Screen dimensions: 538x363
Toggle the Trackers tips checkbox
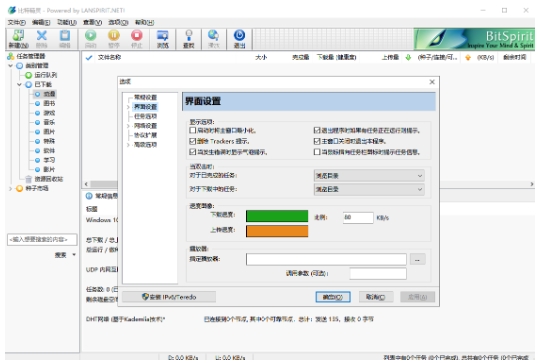(x=192, y=141)
